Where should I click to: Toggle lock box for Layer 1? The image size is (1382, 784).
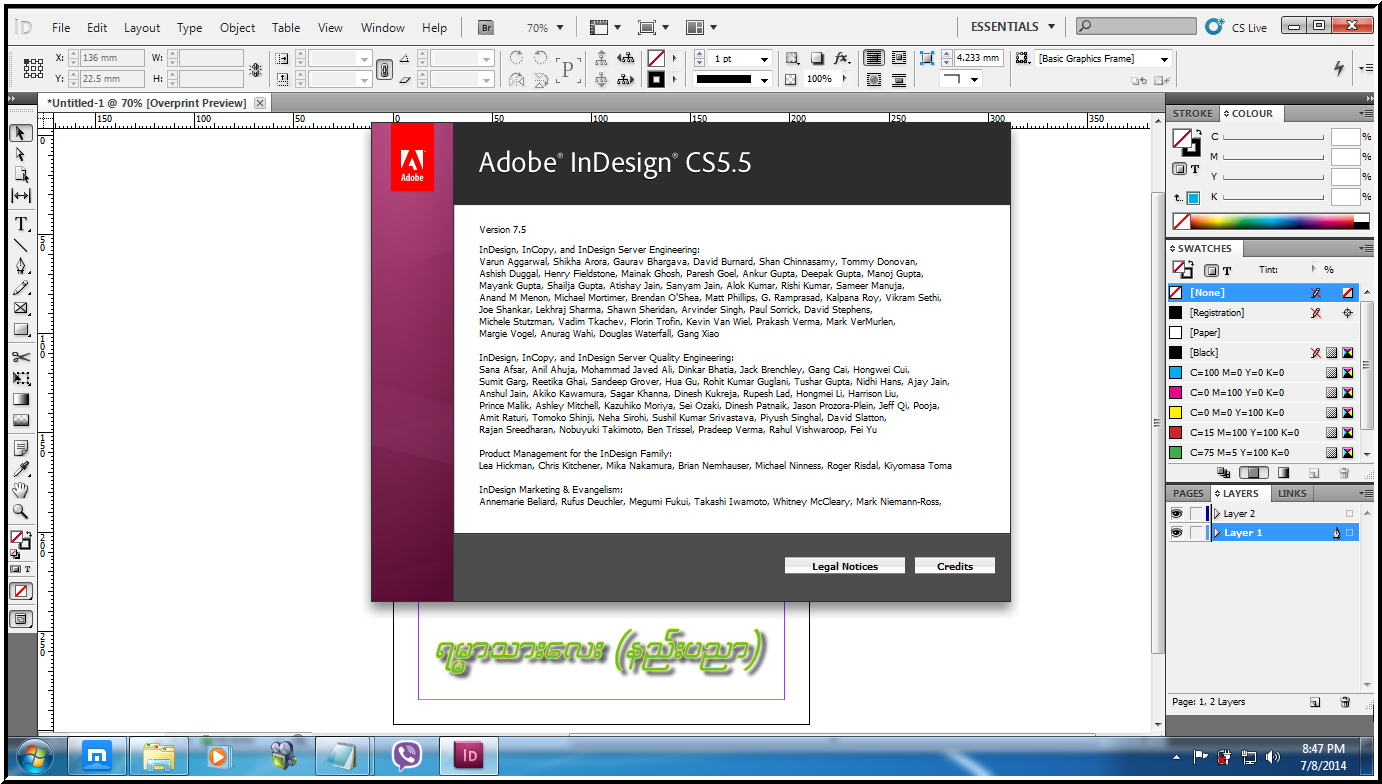pyautogui.click(x=1196, y=533)
